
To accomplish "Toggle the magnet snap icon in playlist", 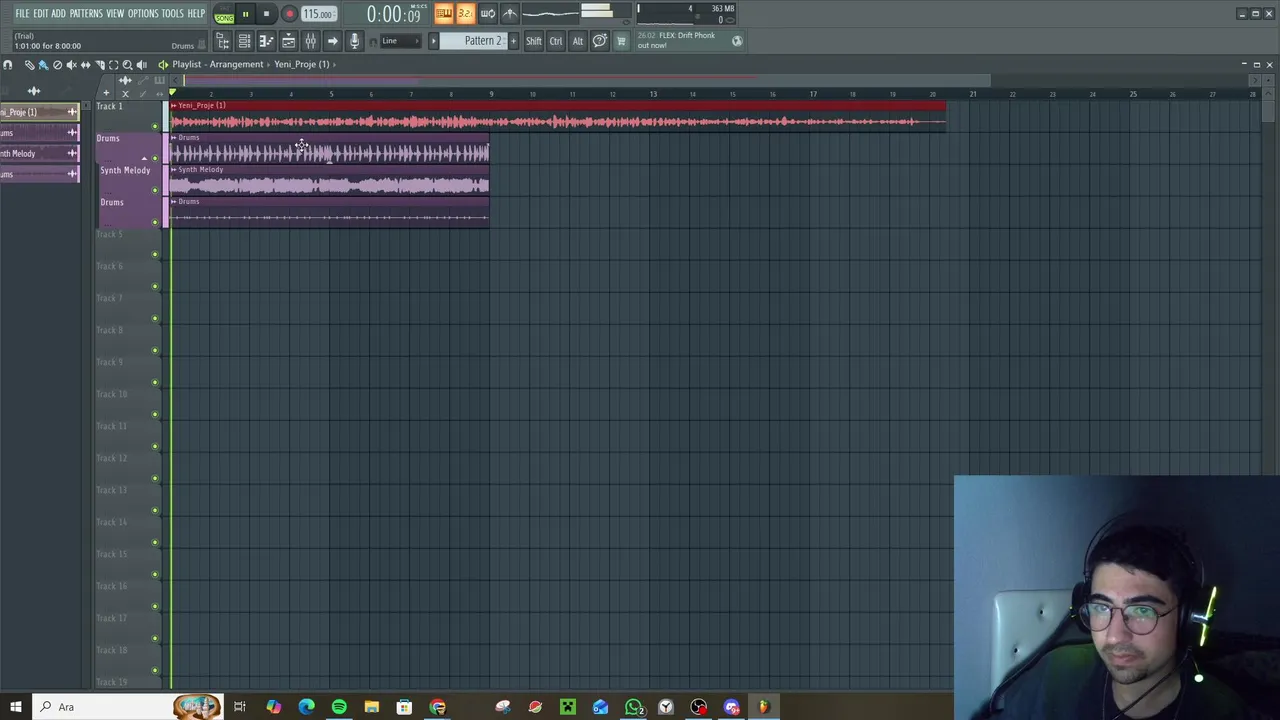I will pyautogui.click(x=7, y=64).
